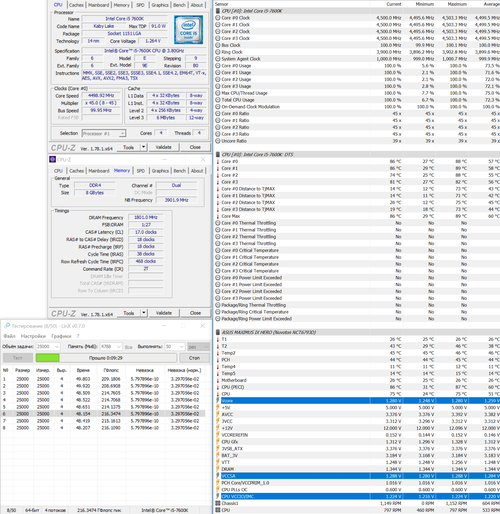
Task: Open the ? help menu in LinX
Action: point(78,336)
